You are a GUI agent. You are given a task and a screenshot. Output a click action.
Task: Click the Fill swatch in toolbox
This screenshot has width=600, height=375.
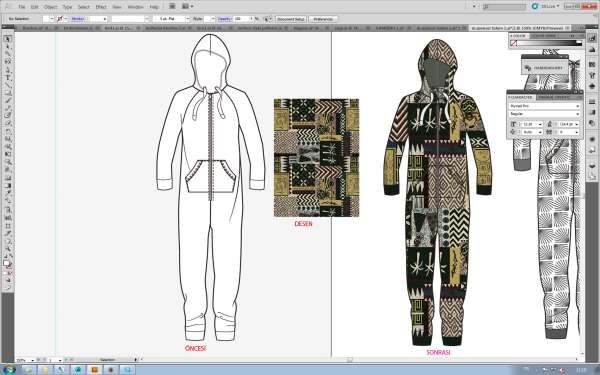(6, 263)
